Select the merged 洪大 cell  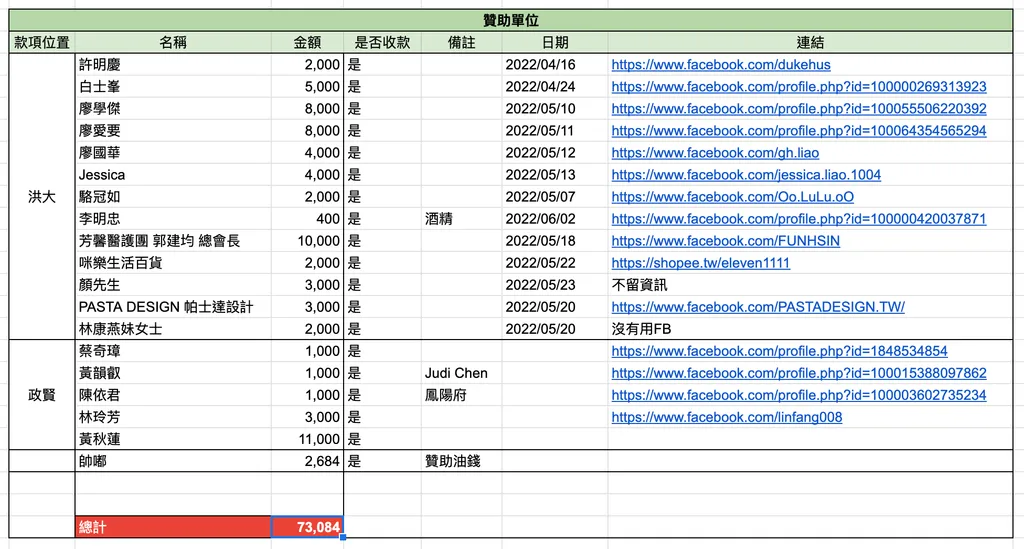[42, 196]
